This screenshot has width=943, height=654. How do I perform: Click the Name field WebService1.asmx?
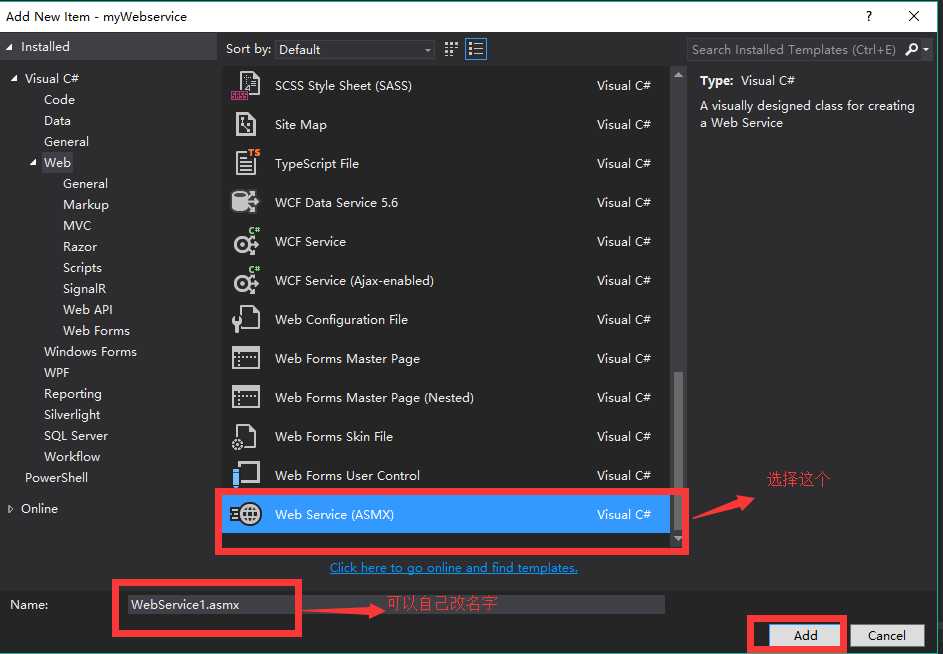click(396, 605)
